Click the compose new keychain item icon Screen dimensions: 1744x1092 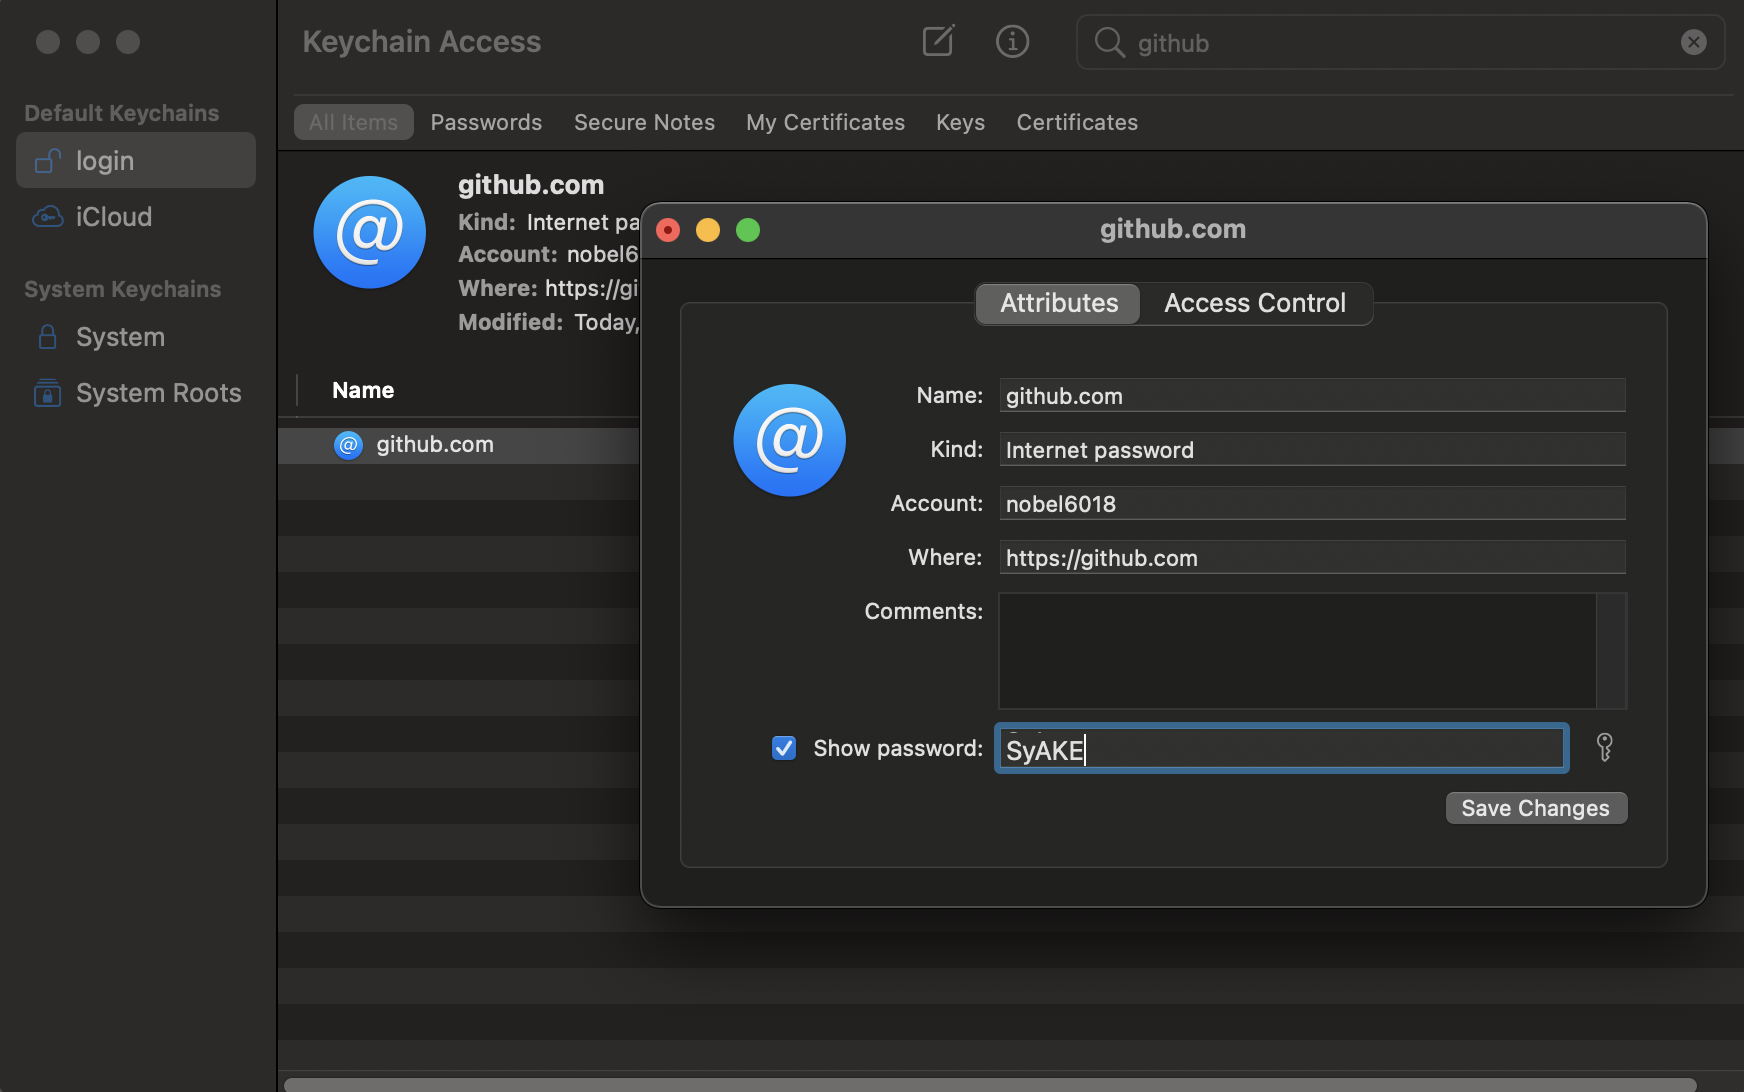pyautogui.click(x=938, y=41)
